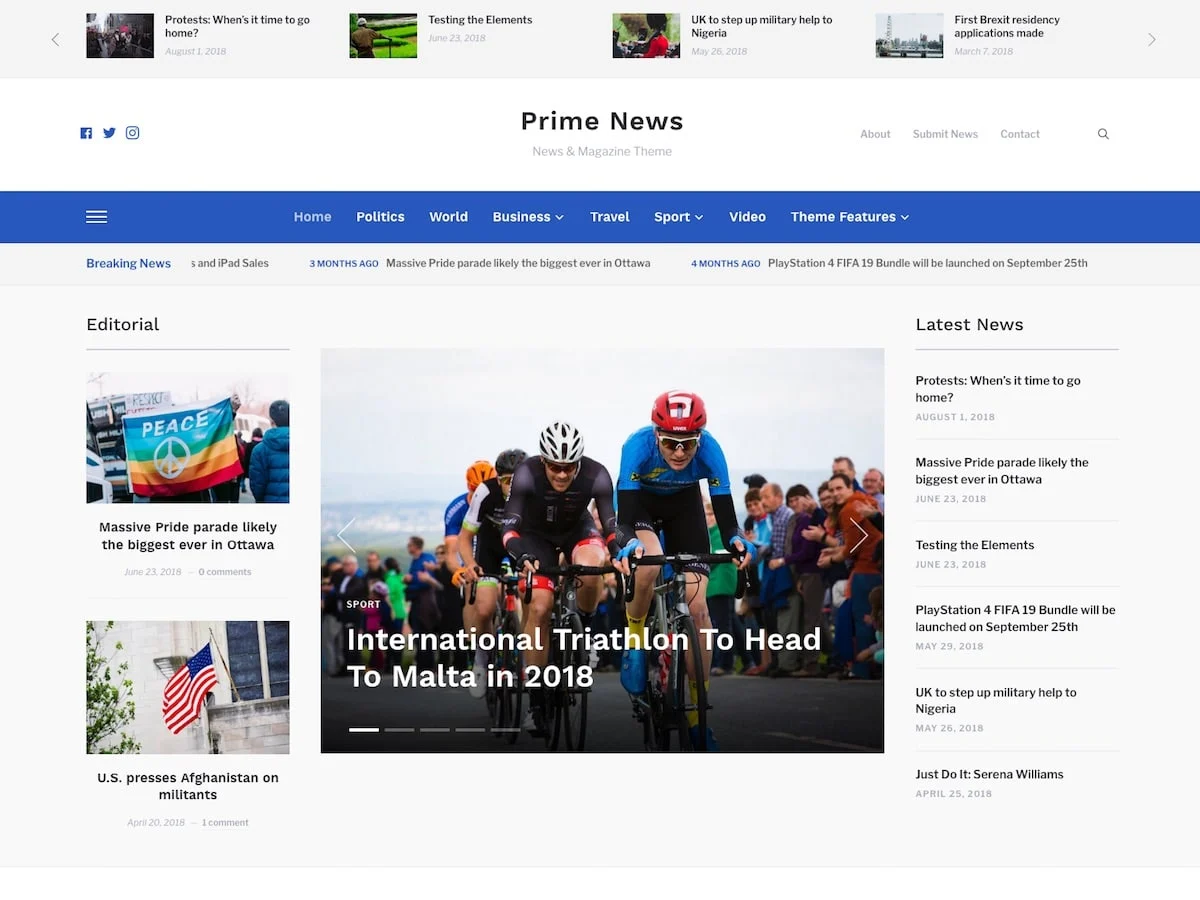Open the Travel menu item
This screenshot has height=900, width=1200.
click(610, 217)
